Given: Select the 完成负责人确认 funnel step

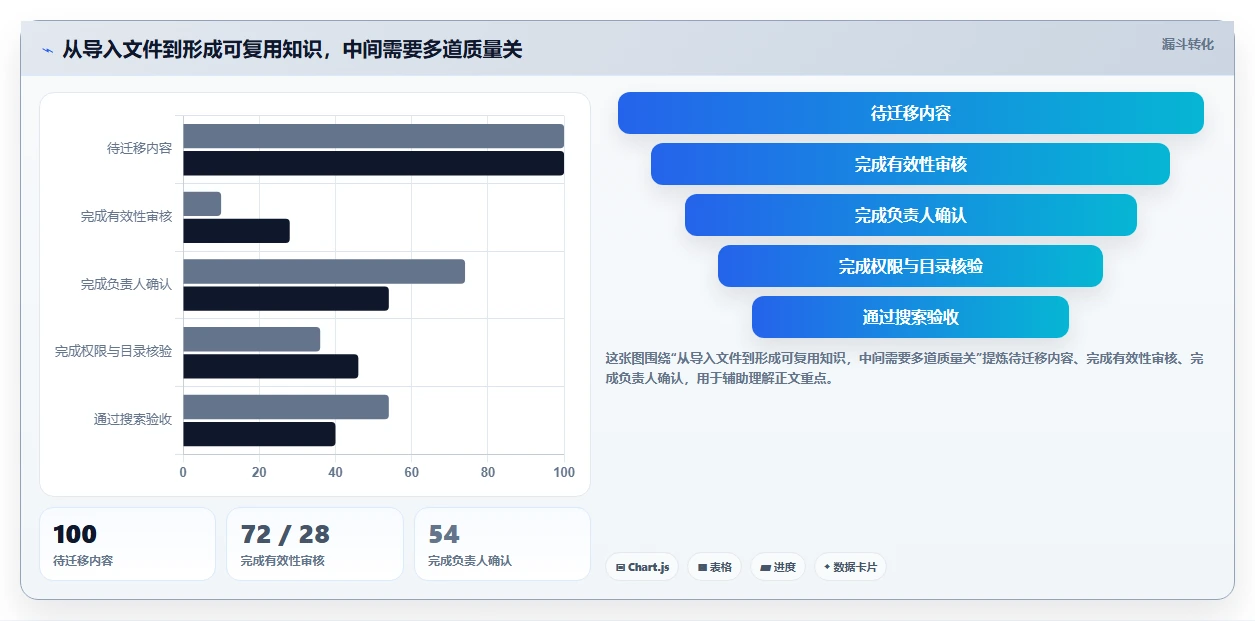Looking at the screenshot, I should coord(911,215).
